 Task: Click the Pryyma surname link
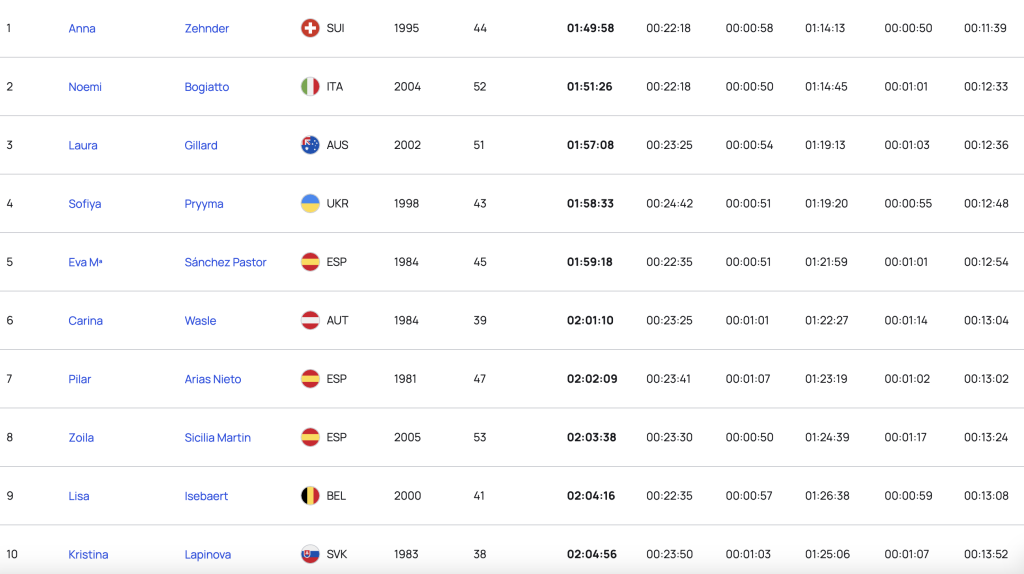click(204, 203)
